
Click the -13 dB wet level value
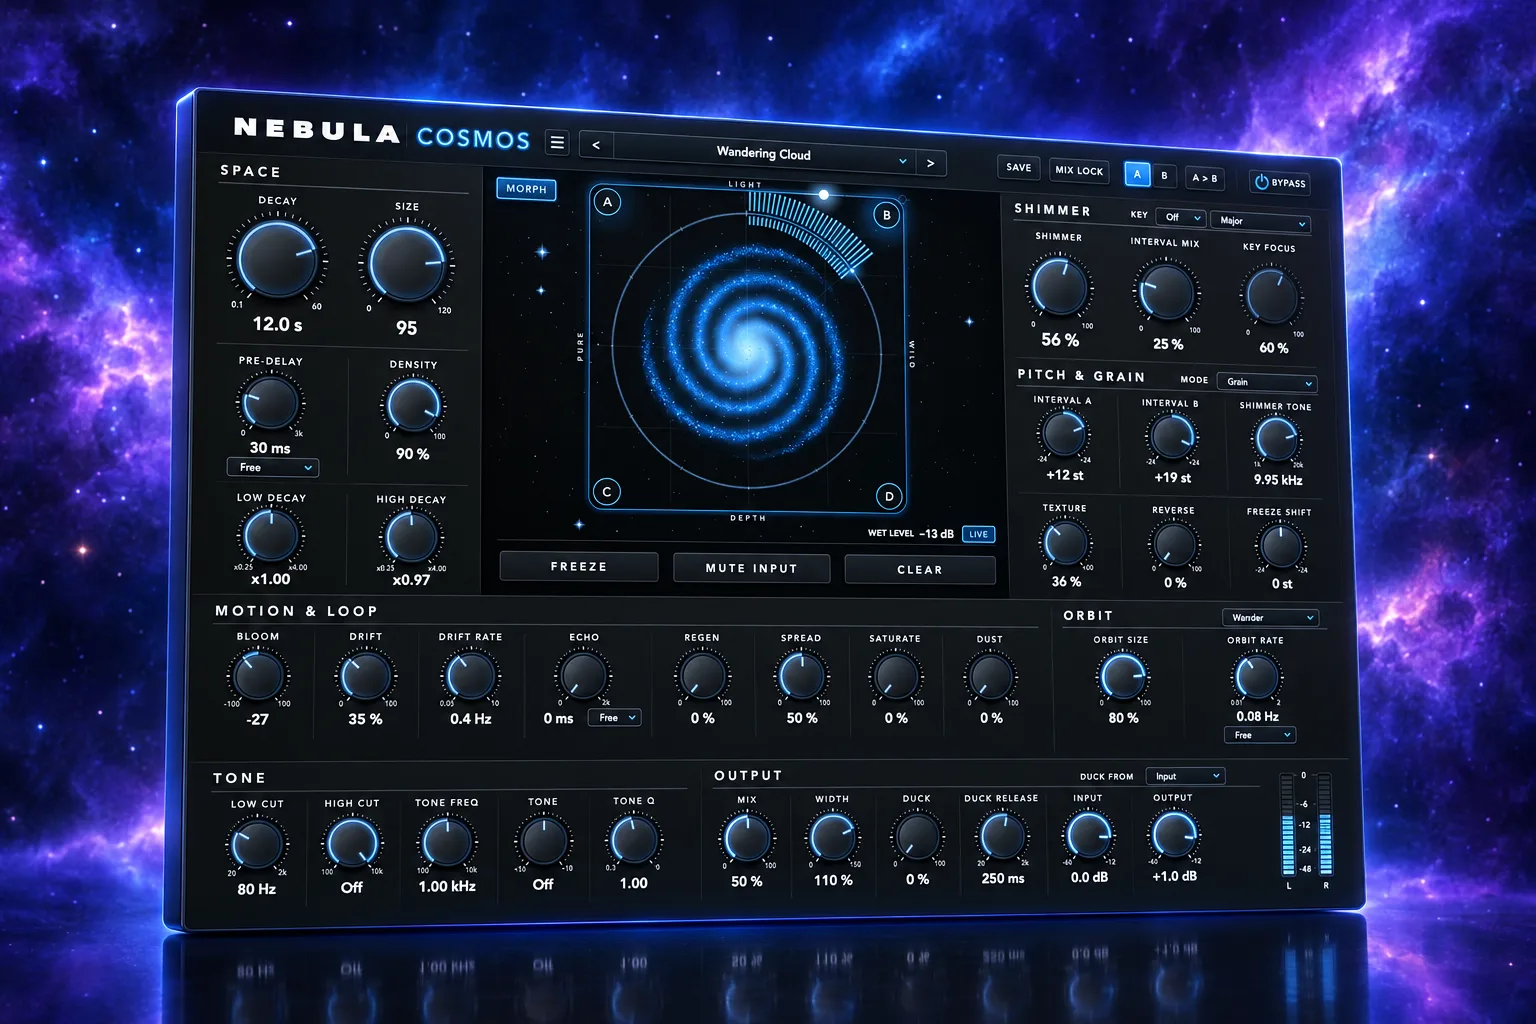point(937,534)
